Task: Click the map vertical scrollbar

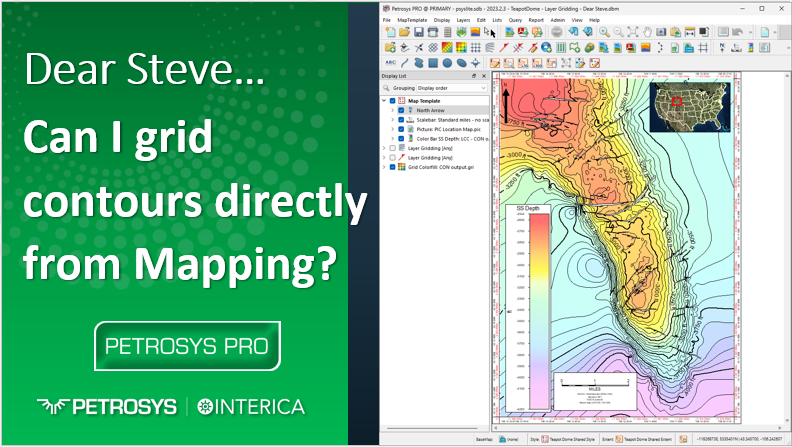Action: (788, 247)
